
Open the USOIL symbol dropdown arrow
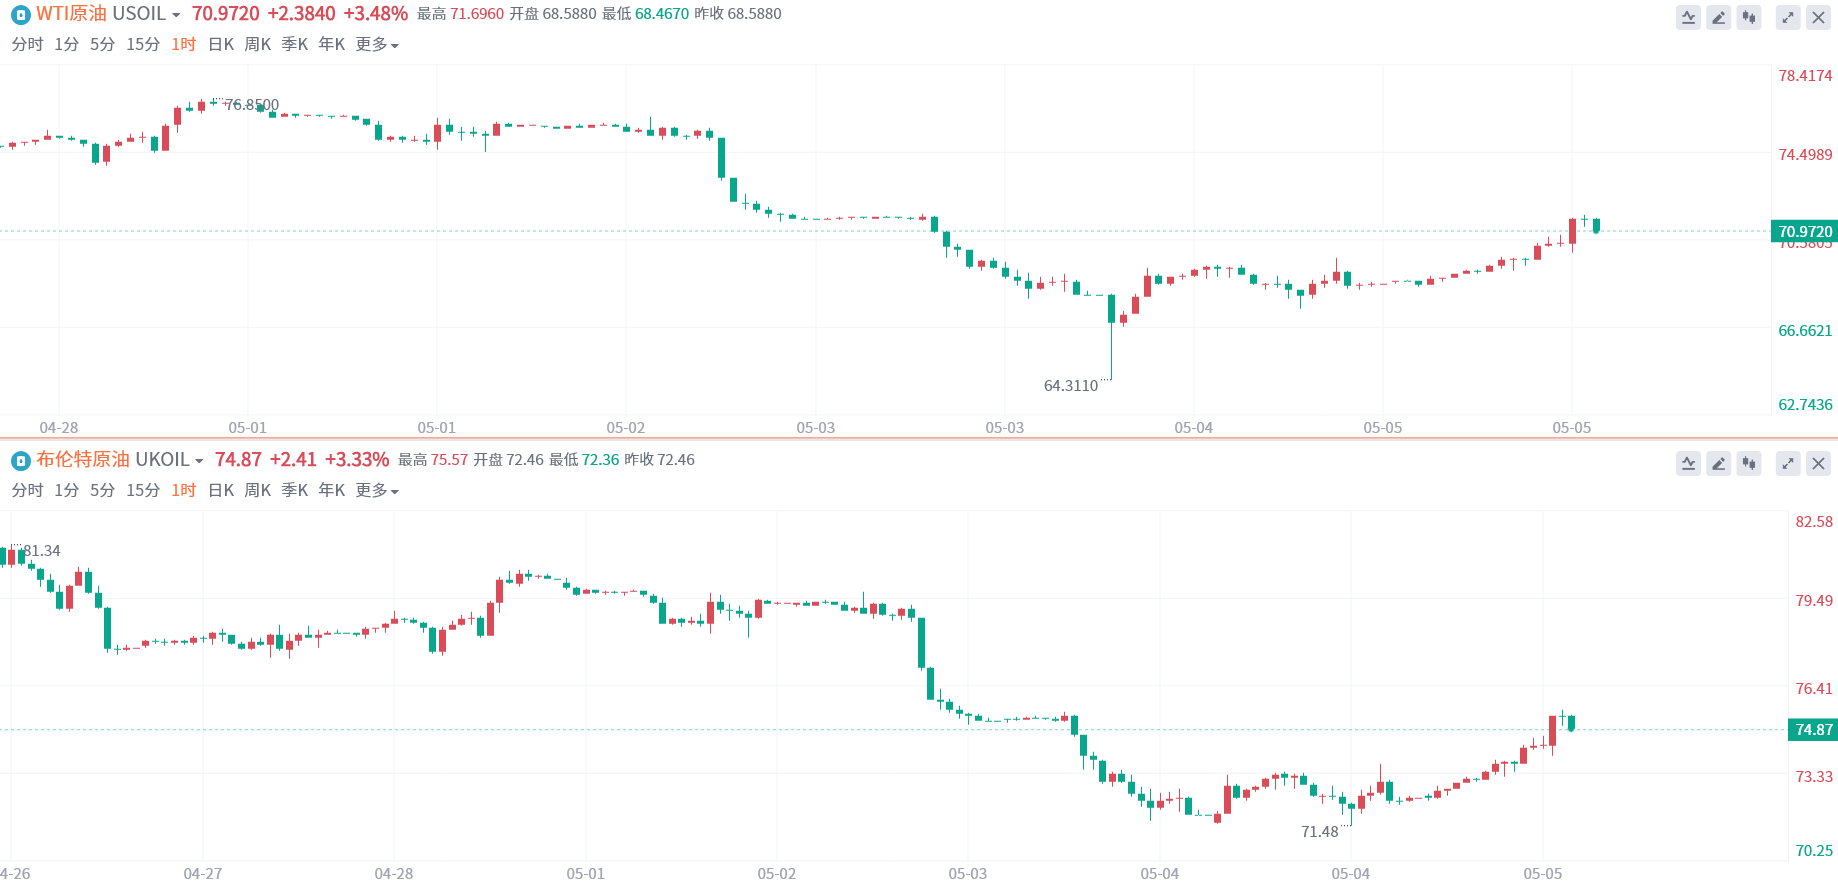[176, 15]
